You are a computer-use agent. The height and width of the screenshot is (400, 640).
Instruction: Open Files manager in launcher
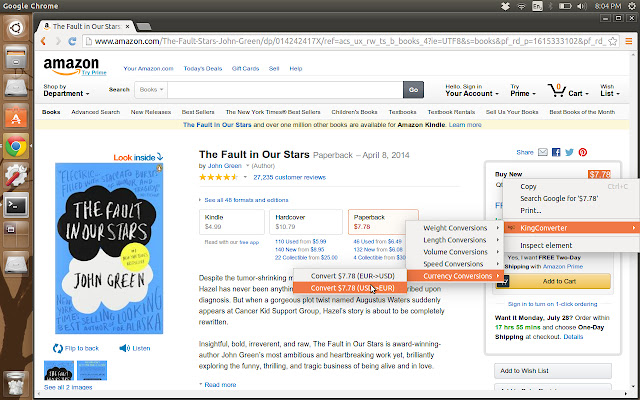(16, 57)
